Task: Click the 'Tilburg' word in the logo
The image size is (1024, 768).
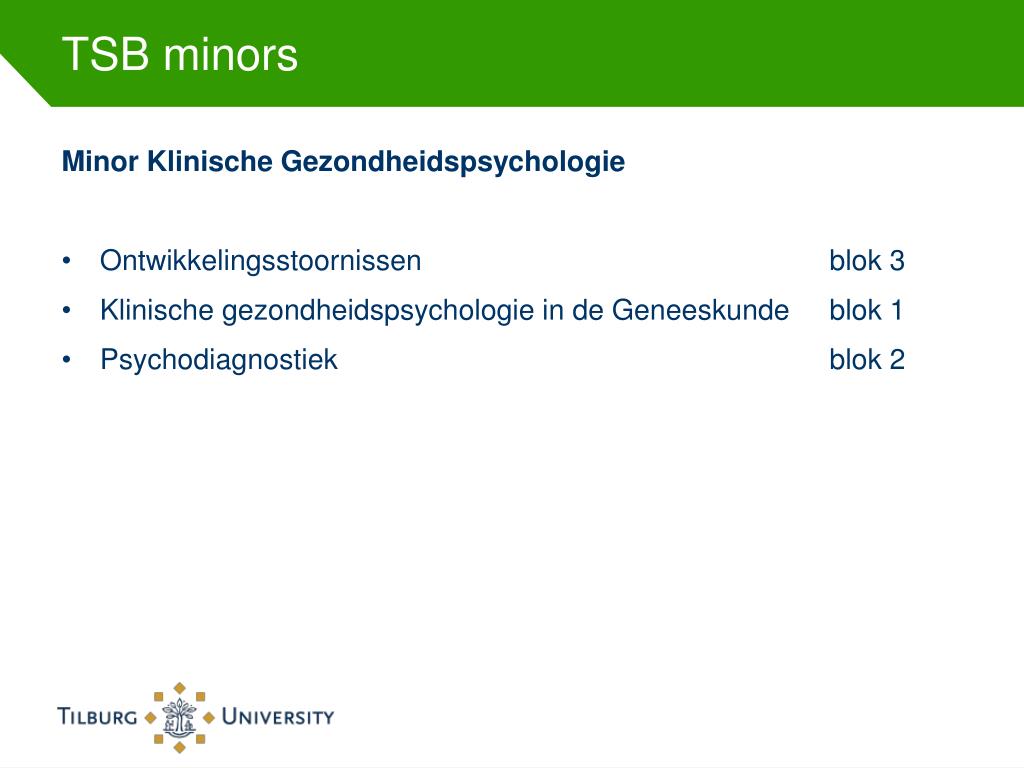Action: tap(97, 716)
